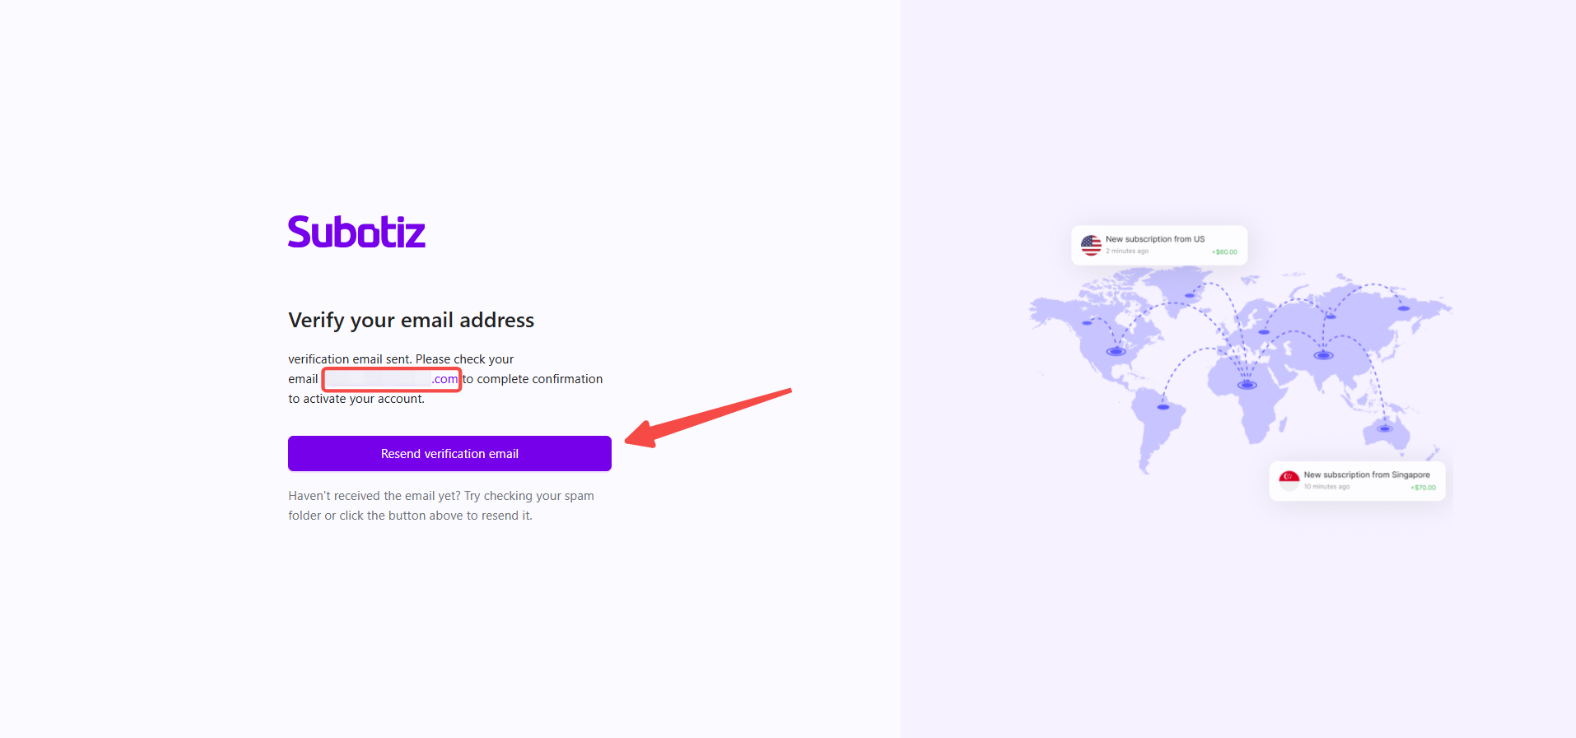Click the 'Haven't received the email yet?' hint
The image size is (1576, 738).
point(441,506)
